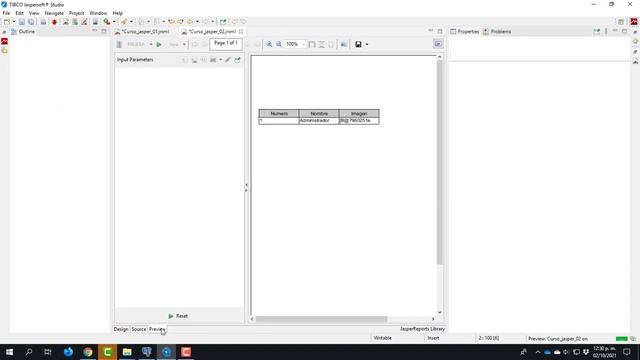Zoom out of the report preview

pos(279,44)
